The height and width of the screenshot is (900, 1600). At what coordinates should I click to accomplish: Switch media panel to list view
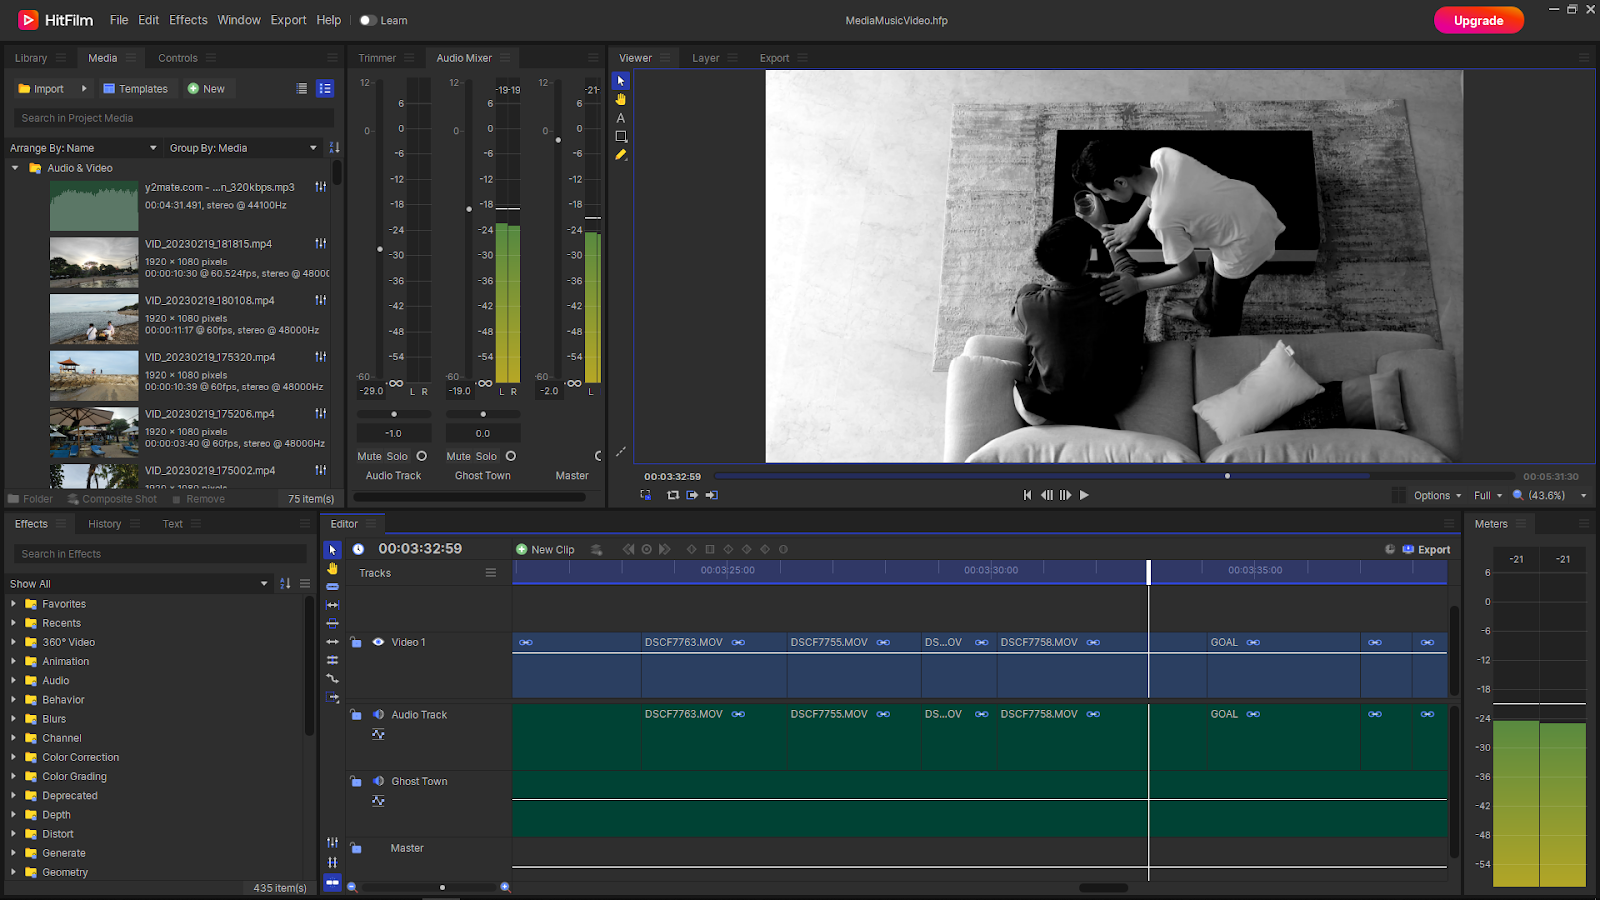(302, 89)
